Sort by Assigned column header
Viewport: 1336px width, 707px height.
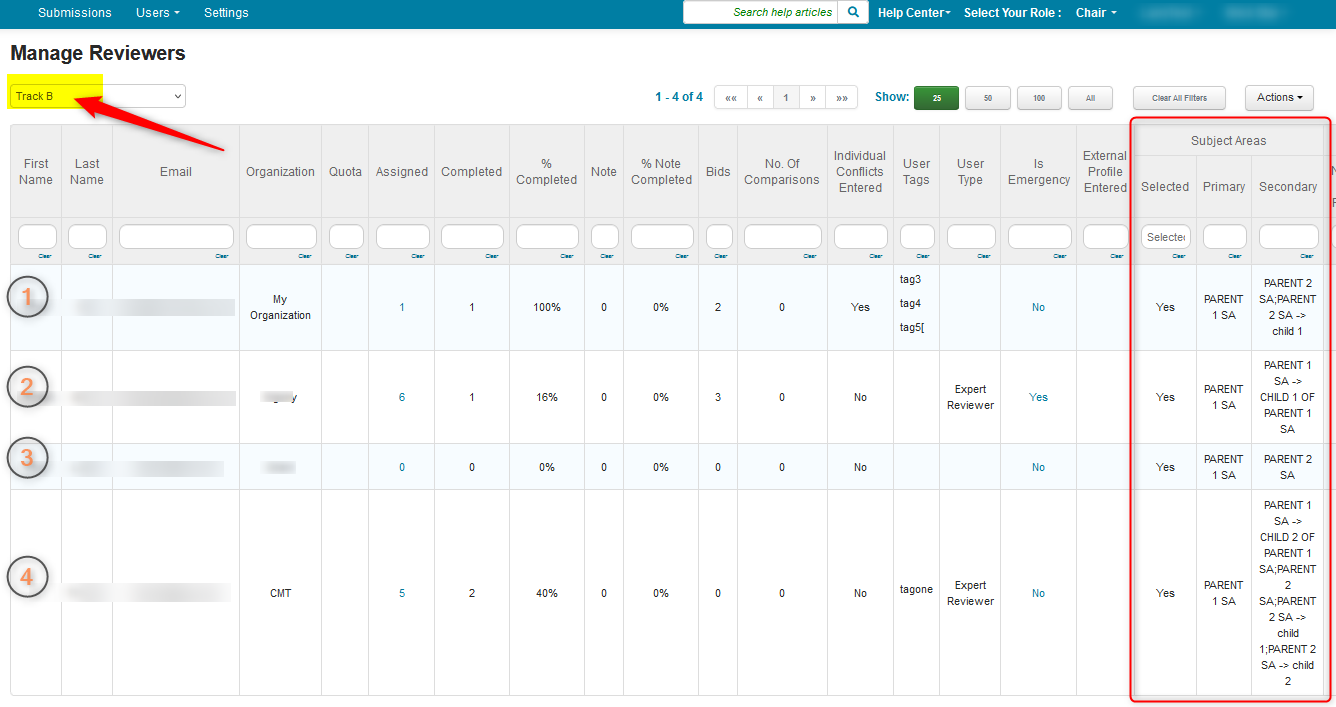click(402, 172)
